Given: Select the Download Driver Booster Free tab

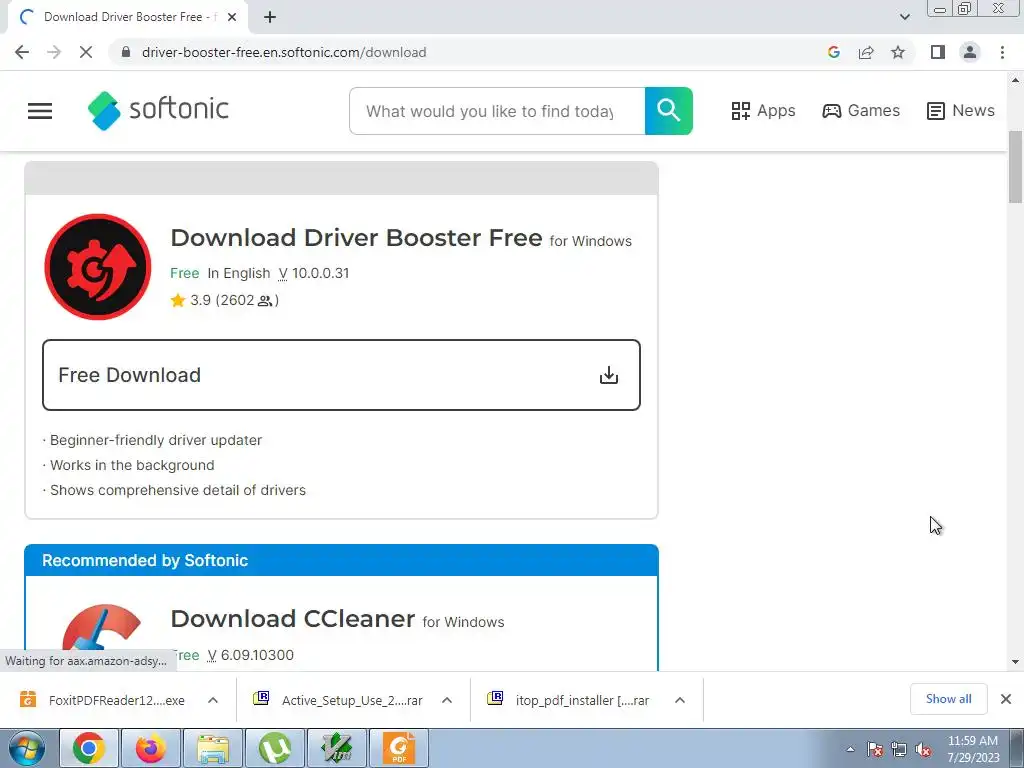Looking at the screenshot, I should tap(127, 17).
